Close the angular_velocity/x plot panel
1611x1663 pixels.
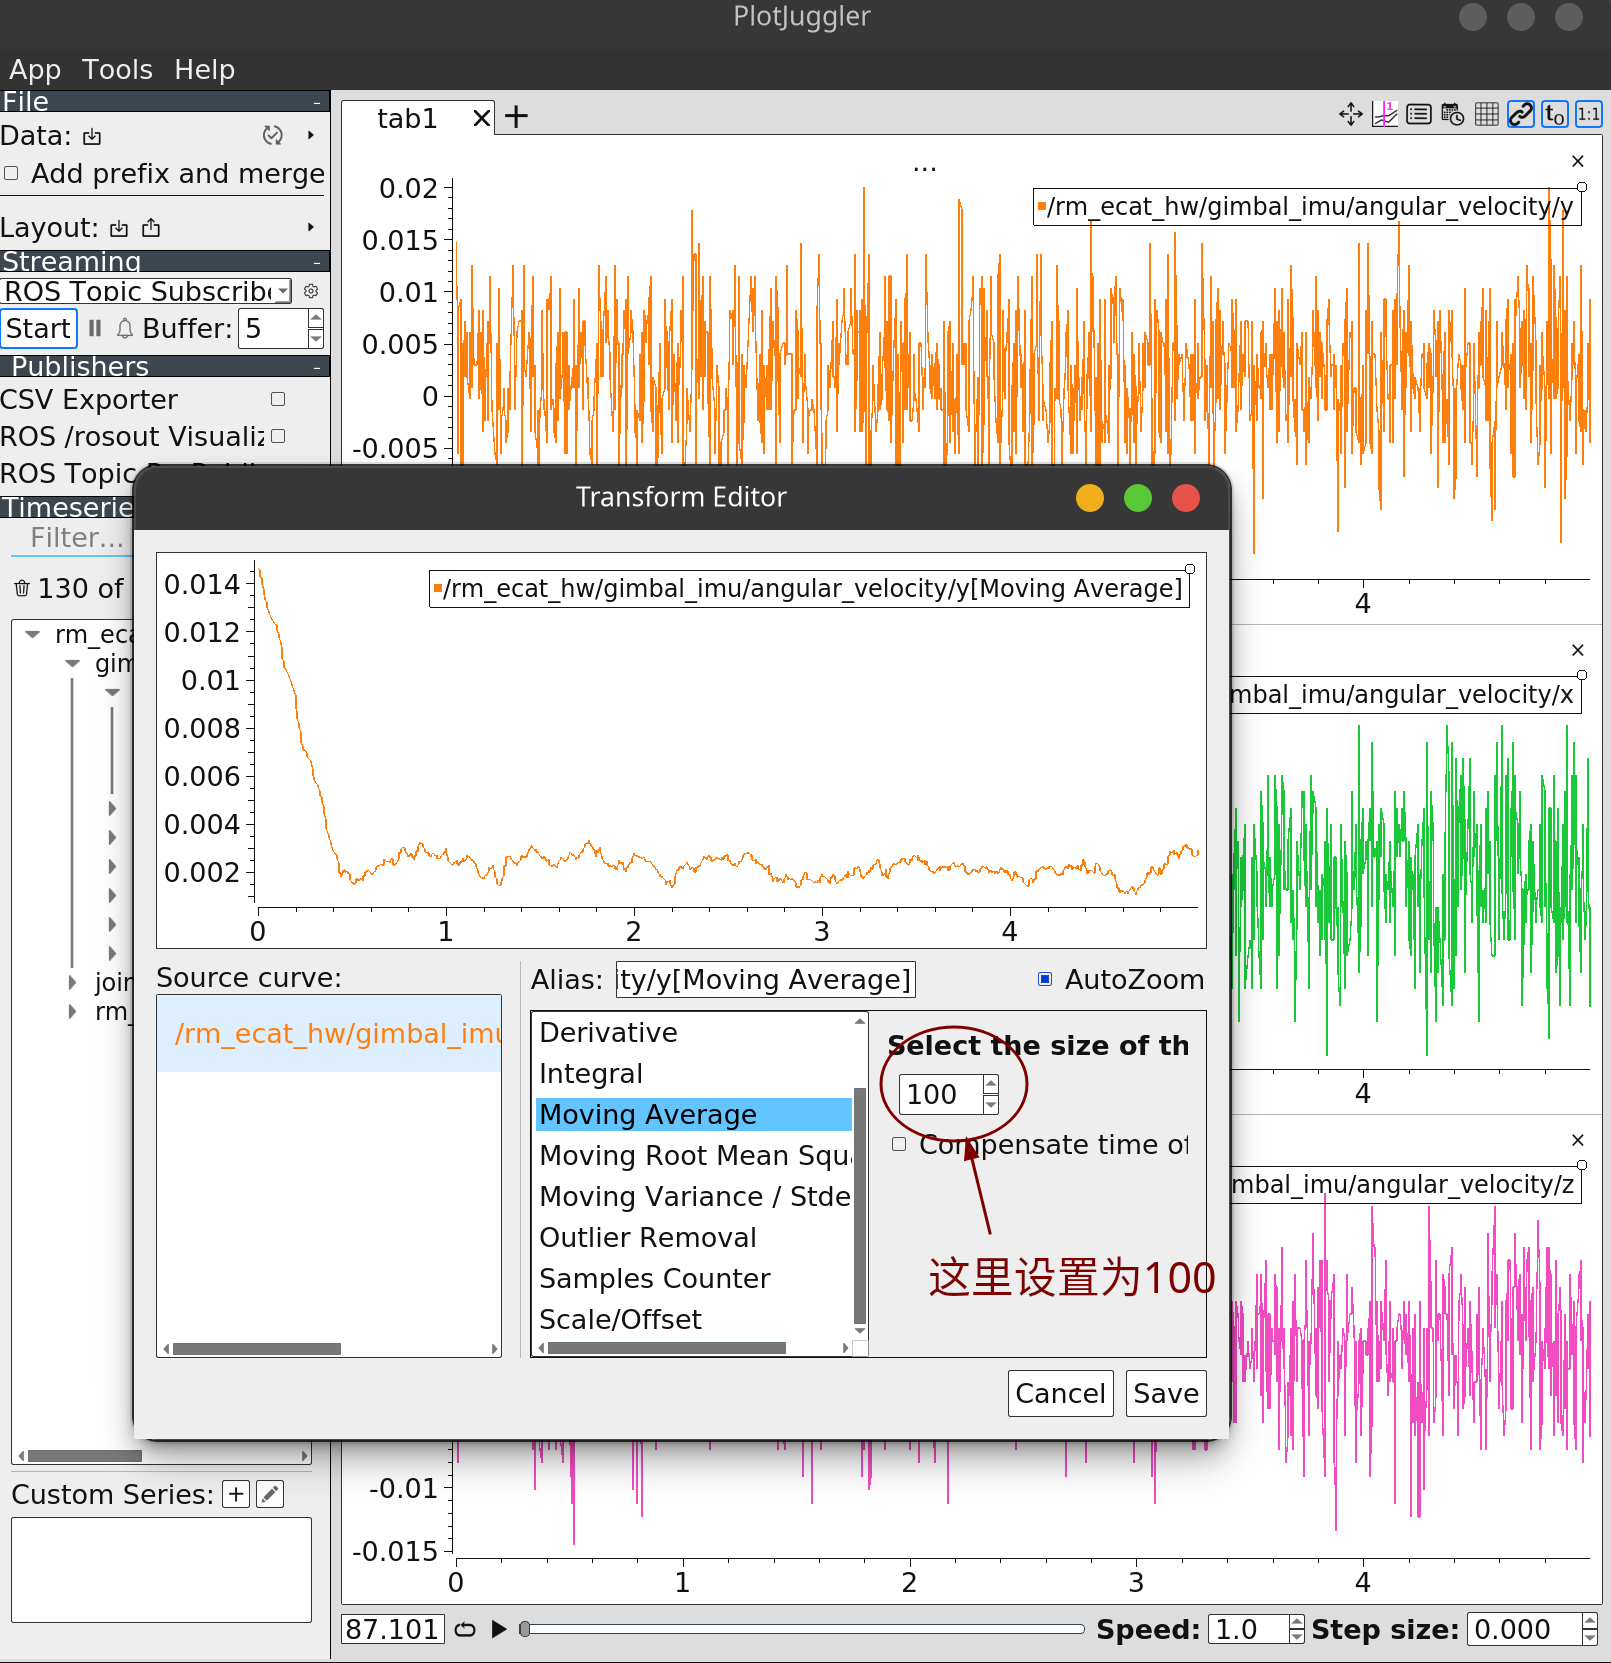point(1578,650)
